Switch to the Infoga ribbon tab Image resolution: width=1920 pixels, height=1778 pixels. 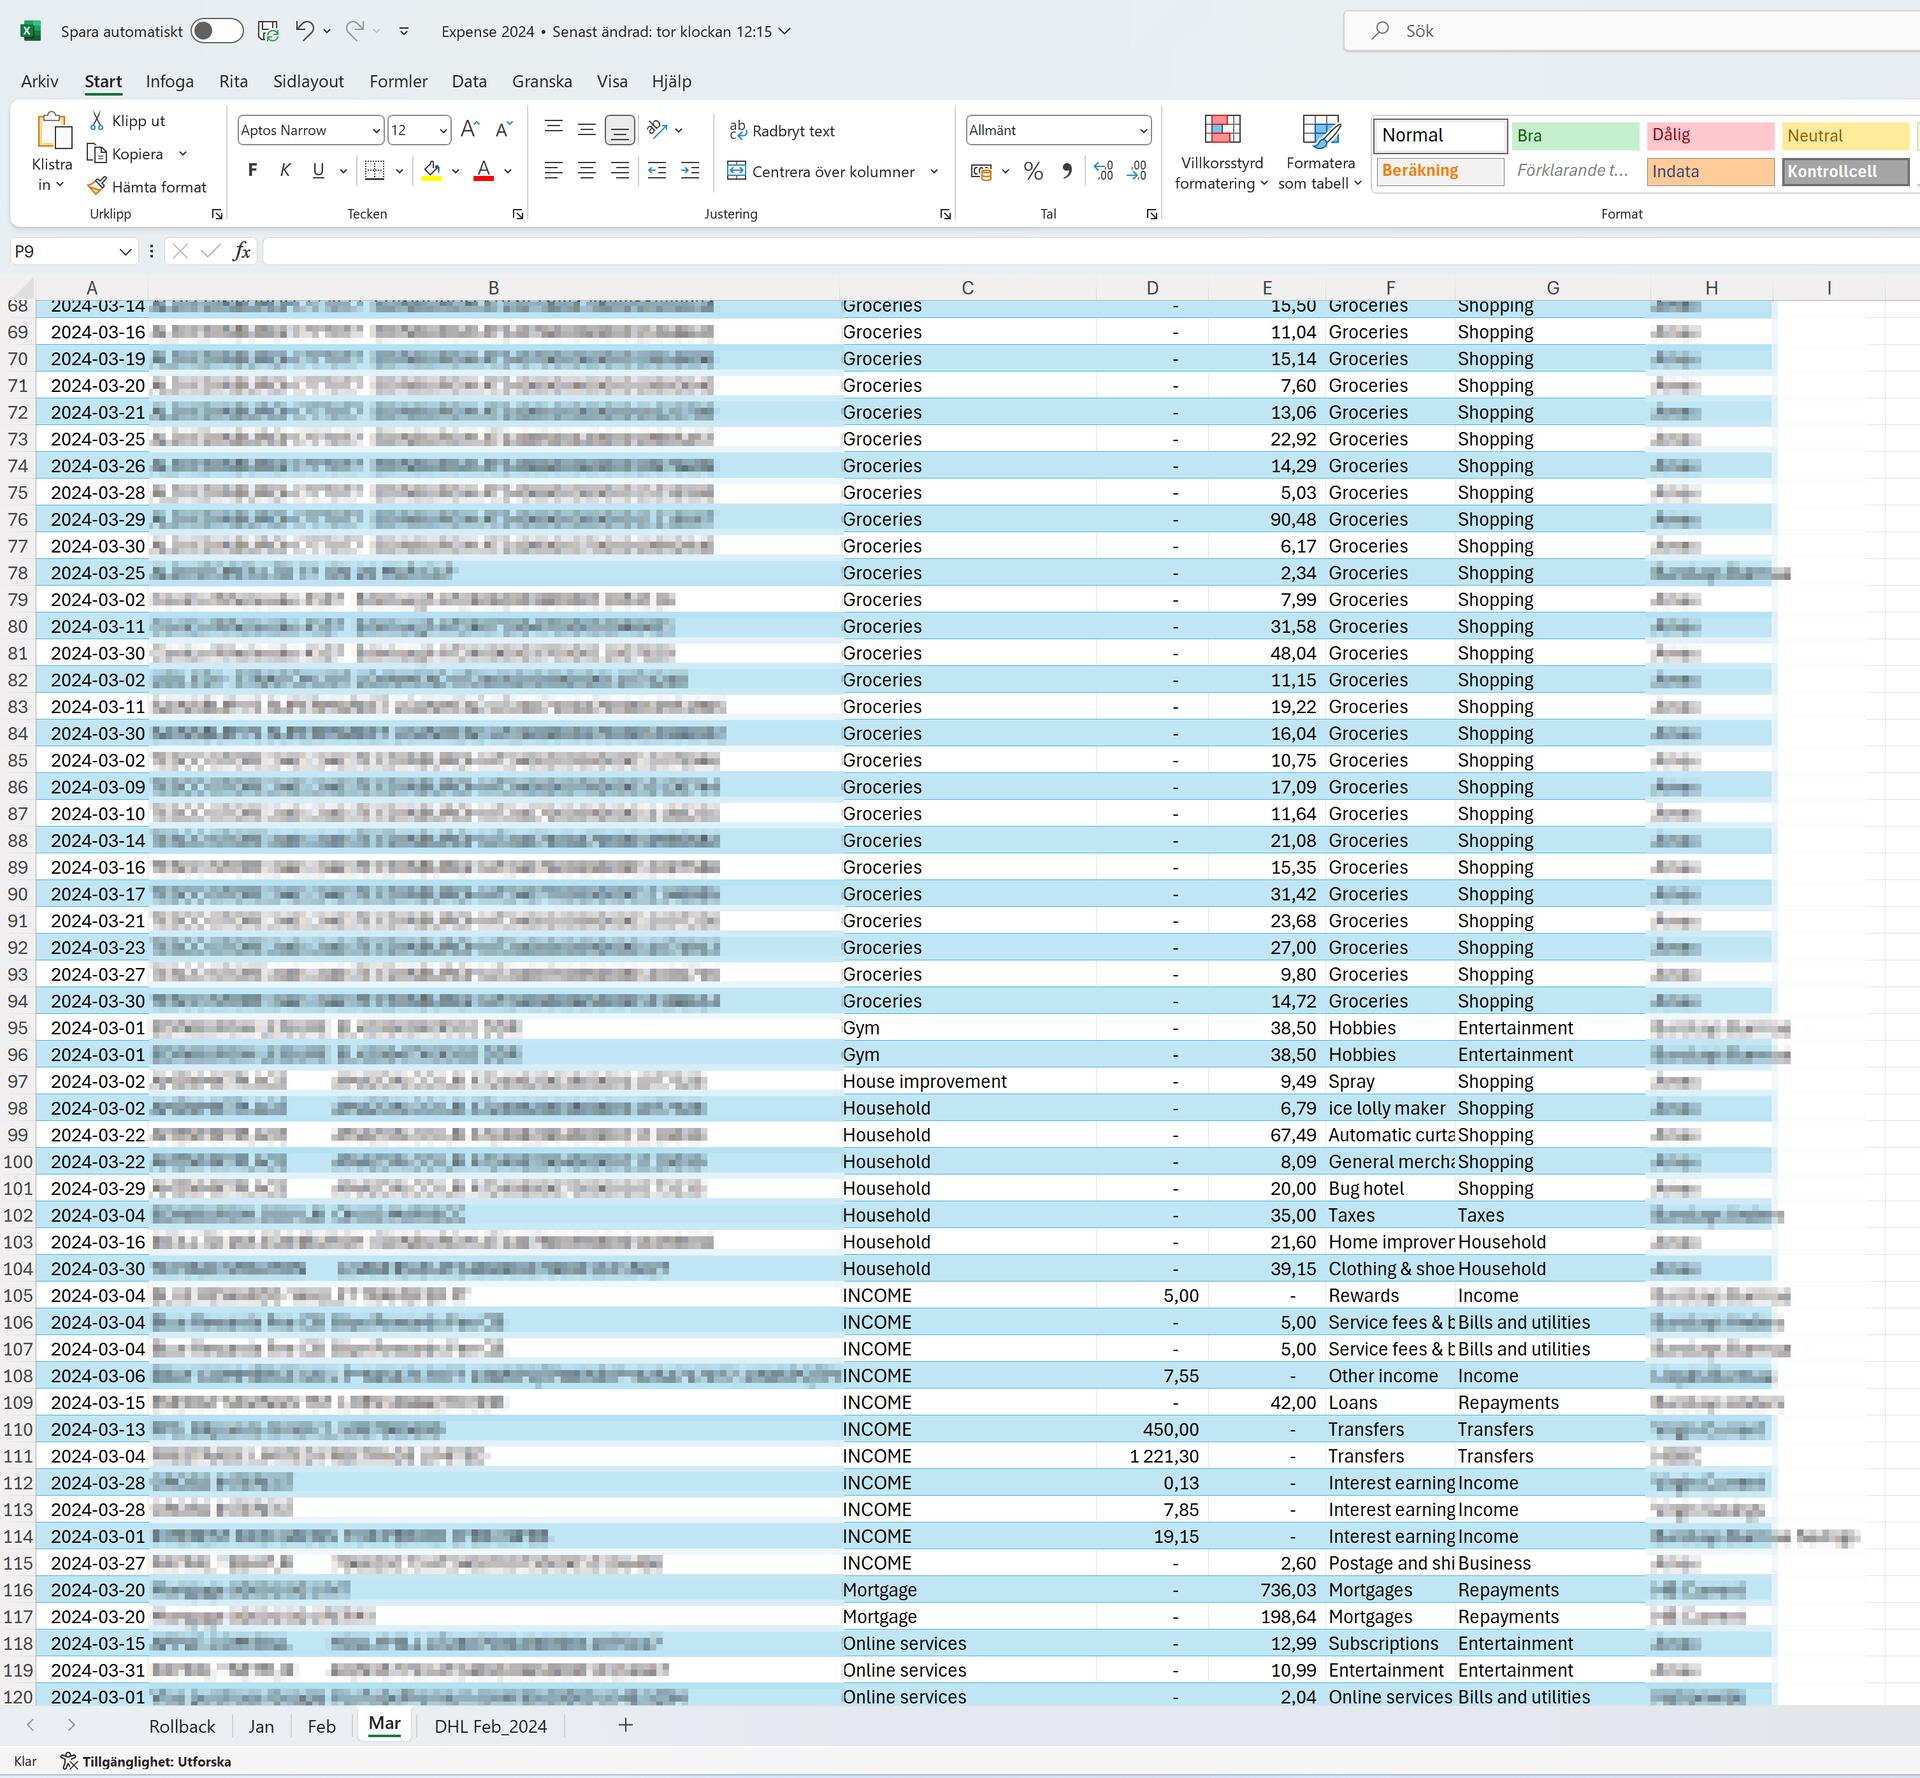click(x=170, y=81)
